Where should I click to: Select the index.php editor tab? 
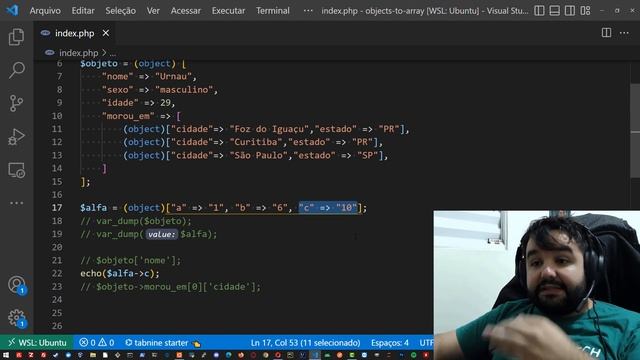(x=75, y=33)
